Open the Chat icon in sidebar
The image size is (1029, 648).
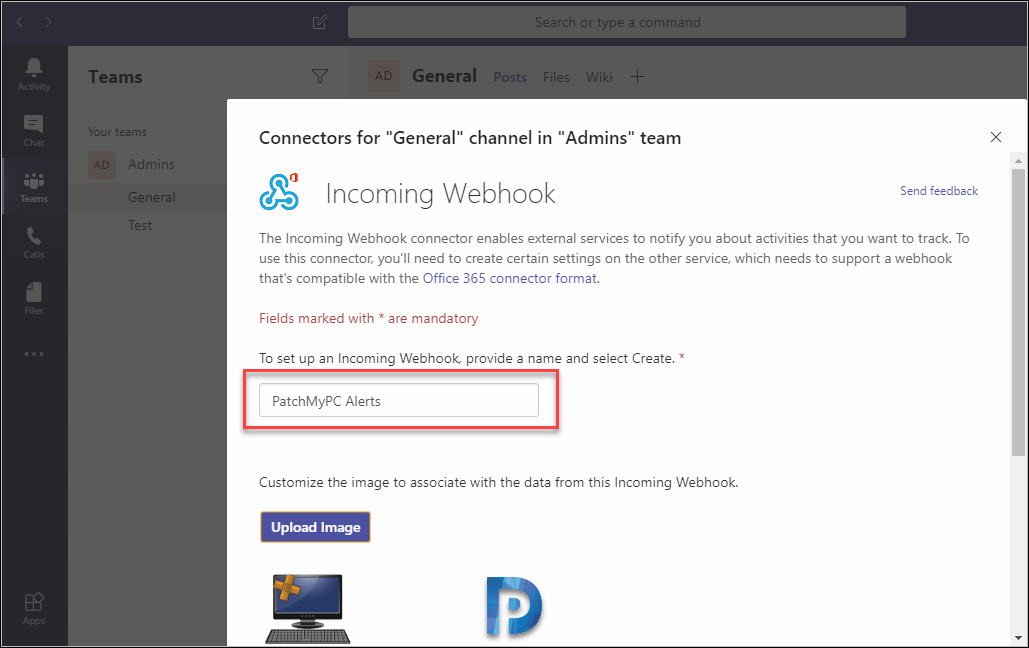click(x=33, y=131)
